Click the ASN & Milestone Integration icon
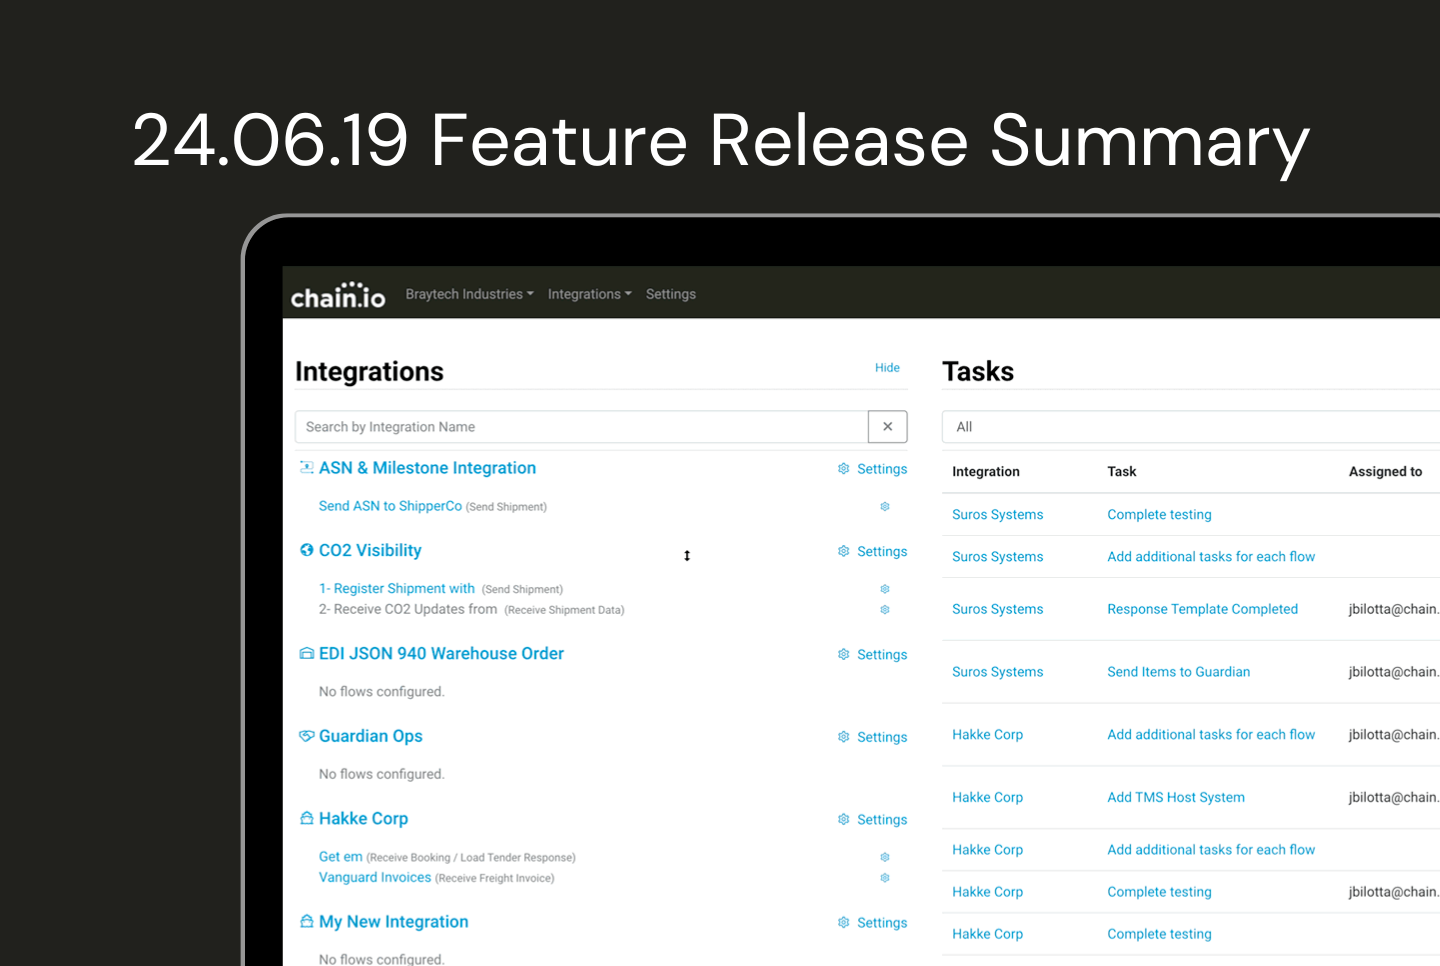 coord(307,467)
